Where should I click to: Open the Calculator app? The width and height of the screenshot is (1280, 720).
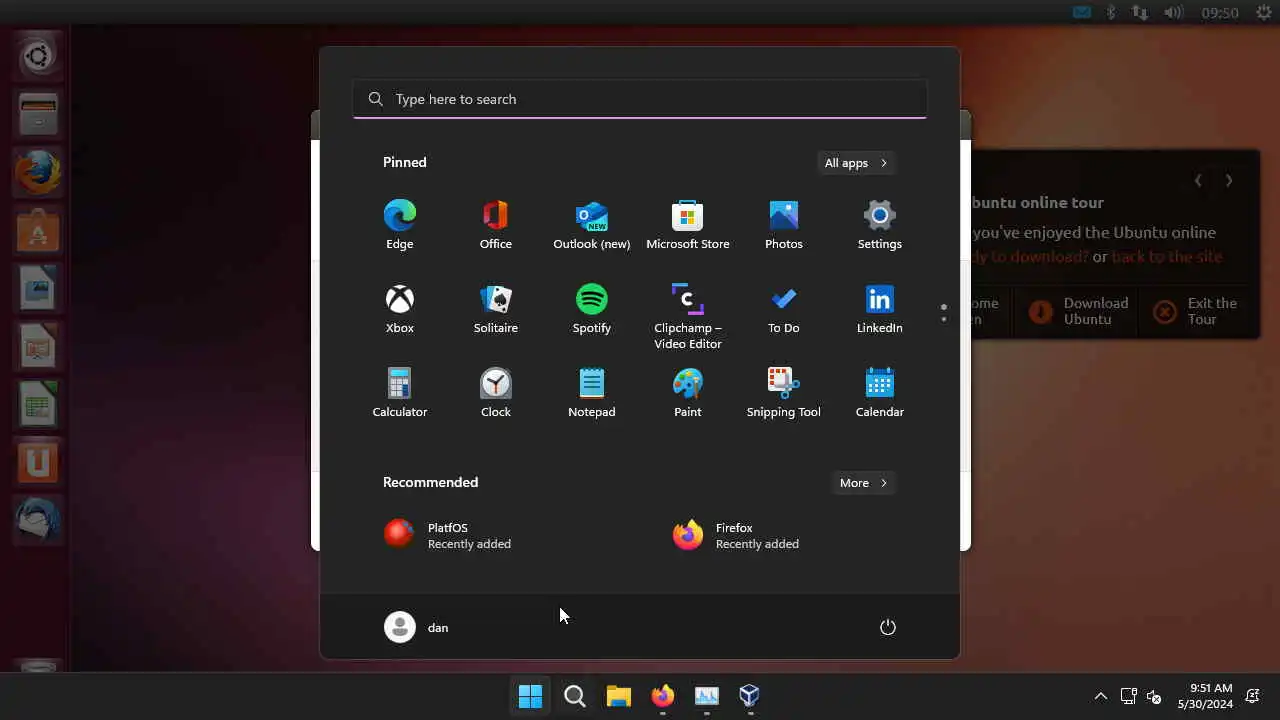point(399,393)
